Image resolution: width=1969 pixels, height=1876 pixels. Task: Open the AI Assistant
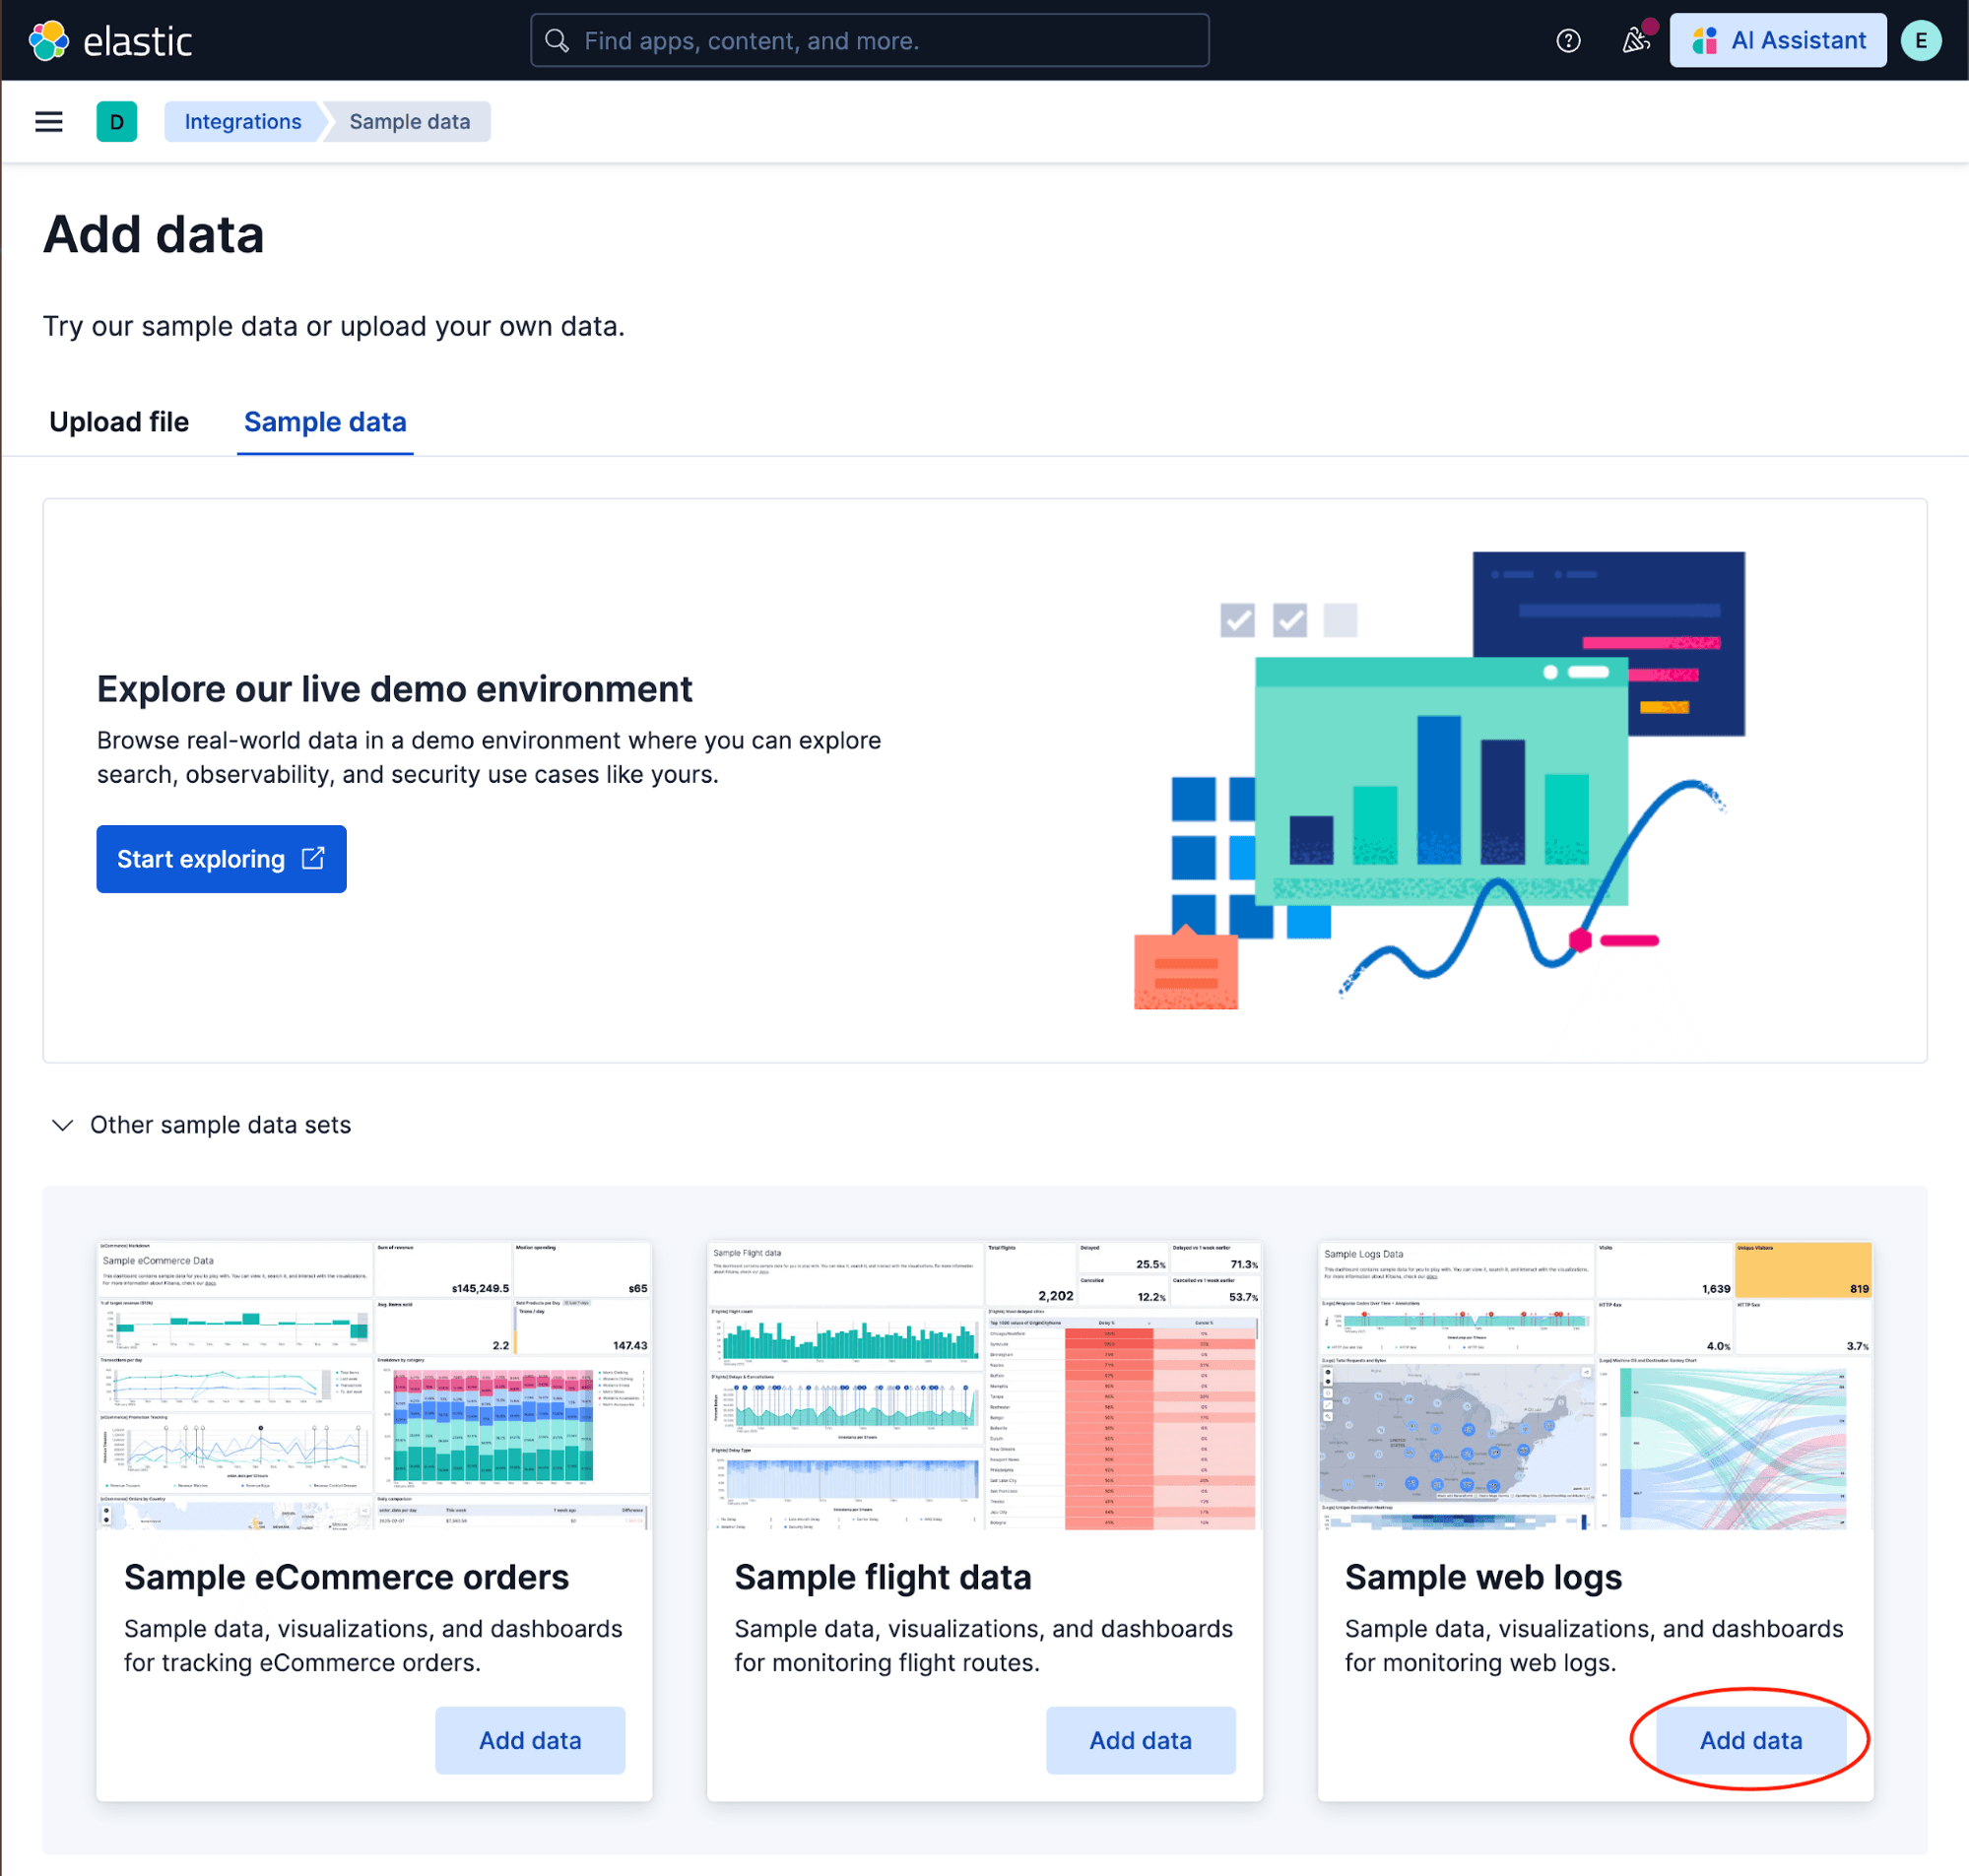(1777, 40)
